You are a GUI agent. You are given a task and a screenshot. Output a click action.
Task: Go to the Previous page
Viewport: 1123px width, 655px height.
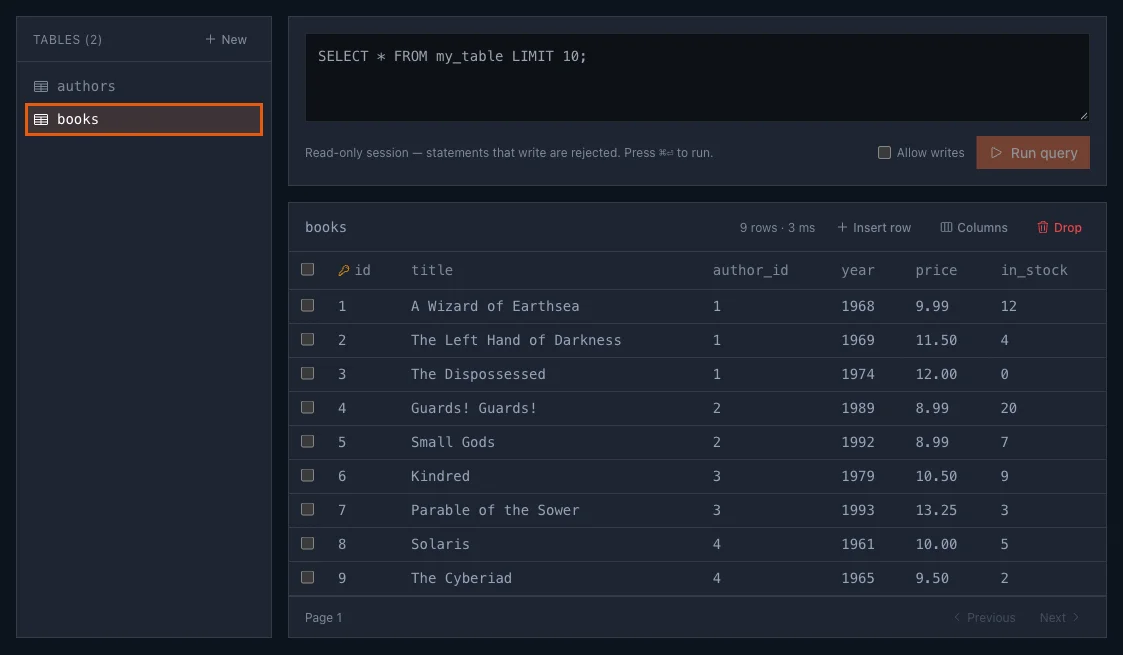[x=984, y=618]
